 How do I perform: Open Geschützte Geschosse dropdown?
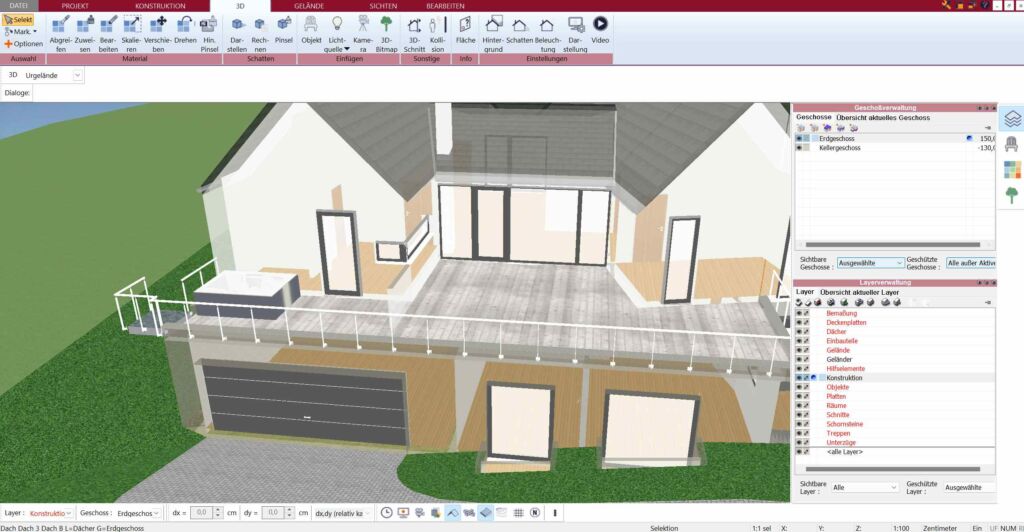(970, 263)
